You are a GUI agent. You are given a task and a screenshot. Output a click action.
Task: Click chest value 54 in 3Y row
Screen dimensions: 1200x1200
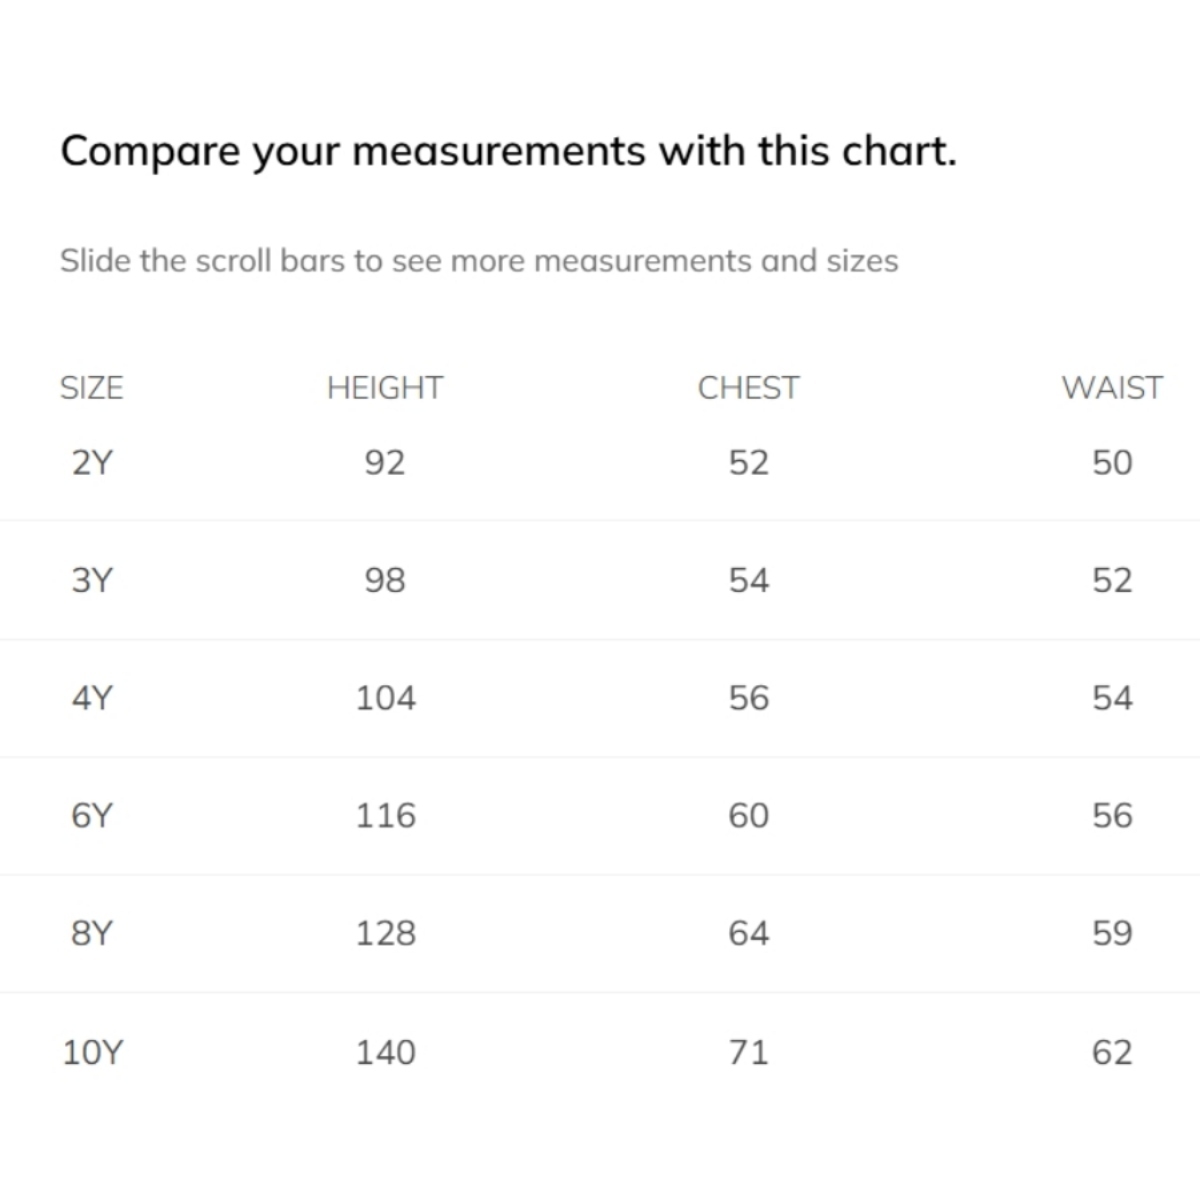click(749, 580)
